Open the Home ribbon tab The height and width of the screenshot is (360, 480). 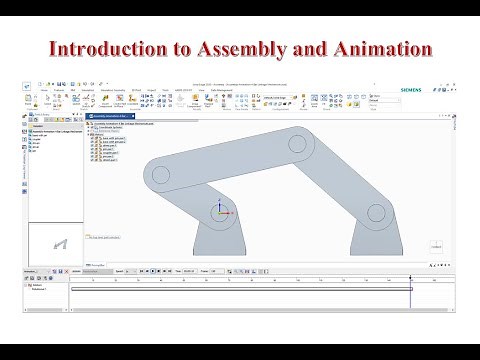(x=44, y=90)
